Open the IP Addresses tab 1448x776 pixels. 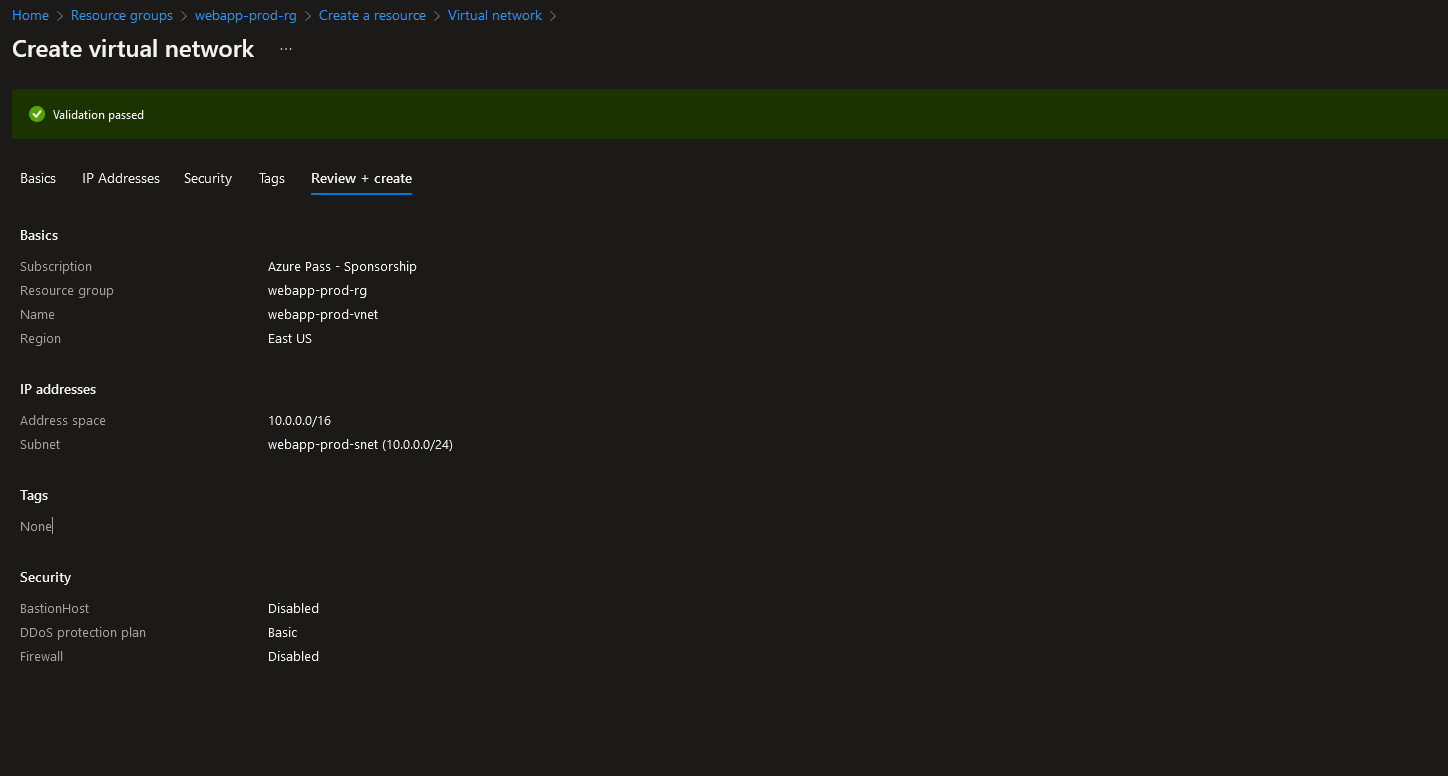point(121,178)
